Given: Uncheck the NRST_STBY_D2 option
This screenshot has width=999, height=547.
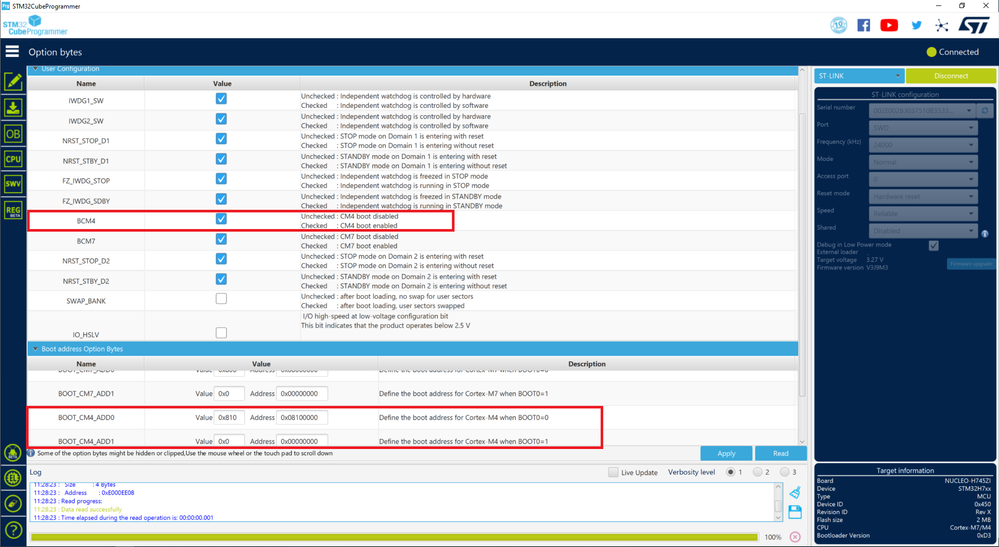Looking at the screenshot, I should click(x=221, y=279).
